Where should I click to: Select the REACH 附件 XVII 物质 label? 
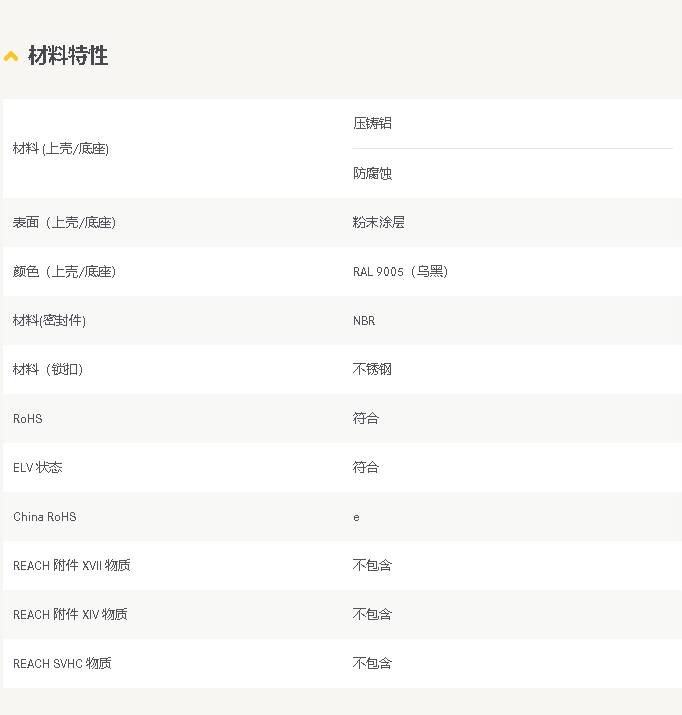point(72,565)
